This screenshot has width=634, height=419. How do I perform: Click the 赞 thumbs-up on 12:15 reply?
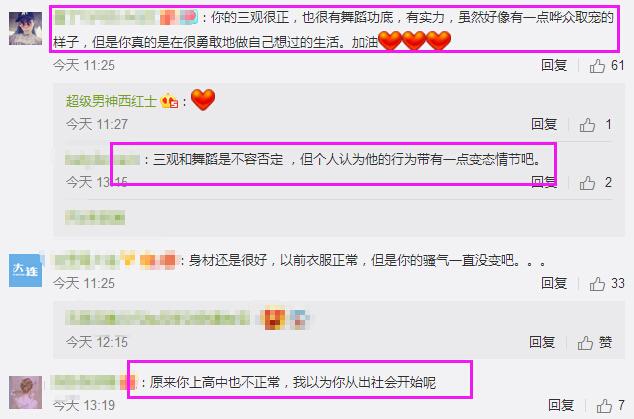pos(594,343)
